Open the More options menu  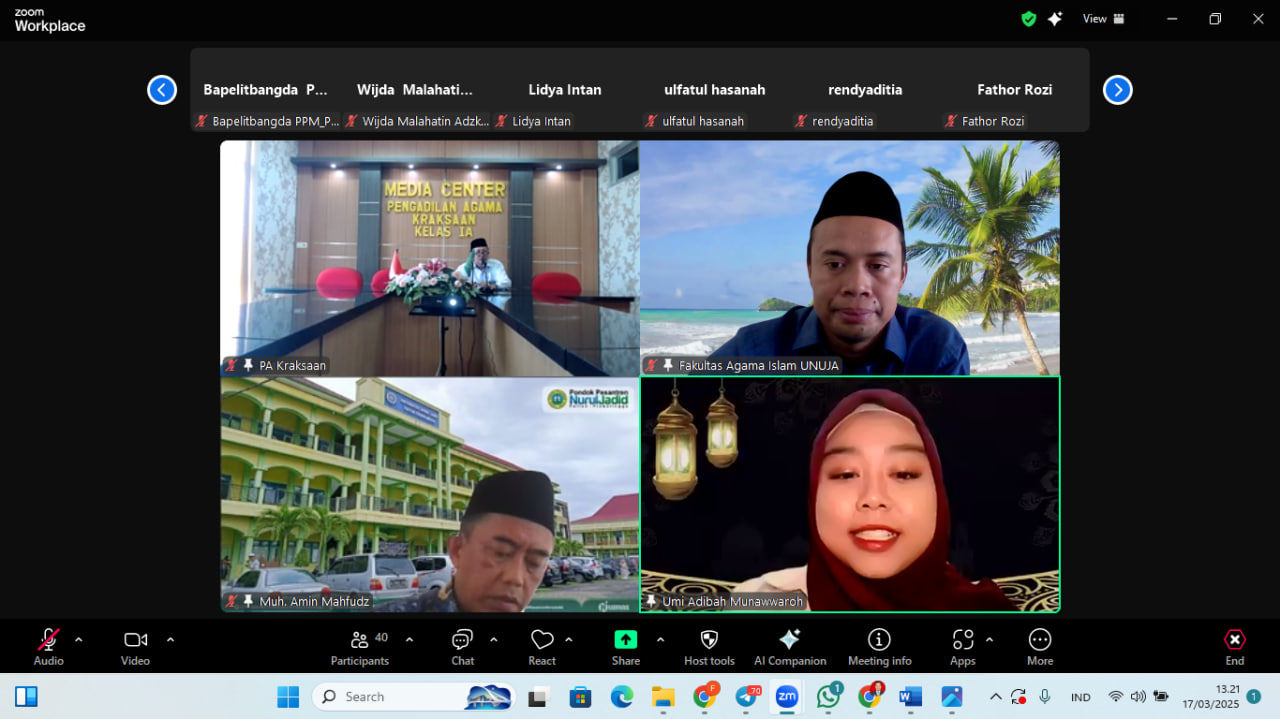pos(1040,647)
